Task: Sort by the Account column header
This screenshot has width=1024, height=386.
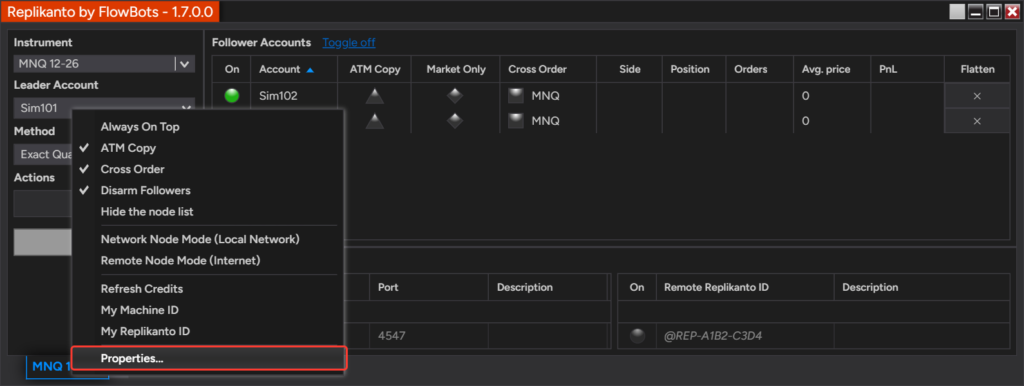Action: [x=294, y=69]
